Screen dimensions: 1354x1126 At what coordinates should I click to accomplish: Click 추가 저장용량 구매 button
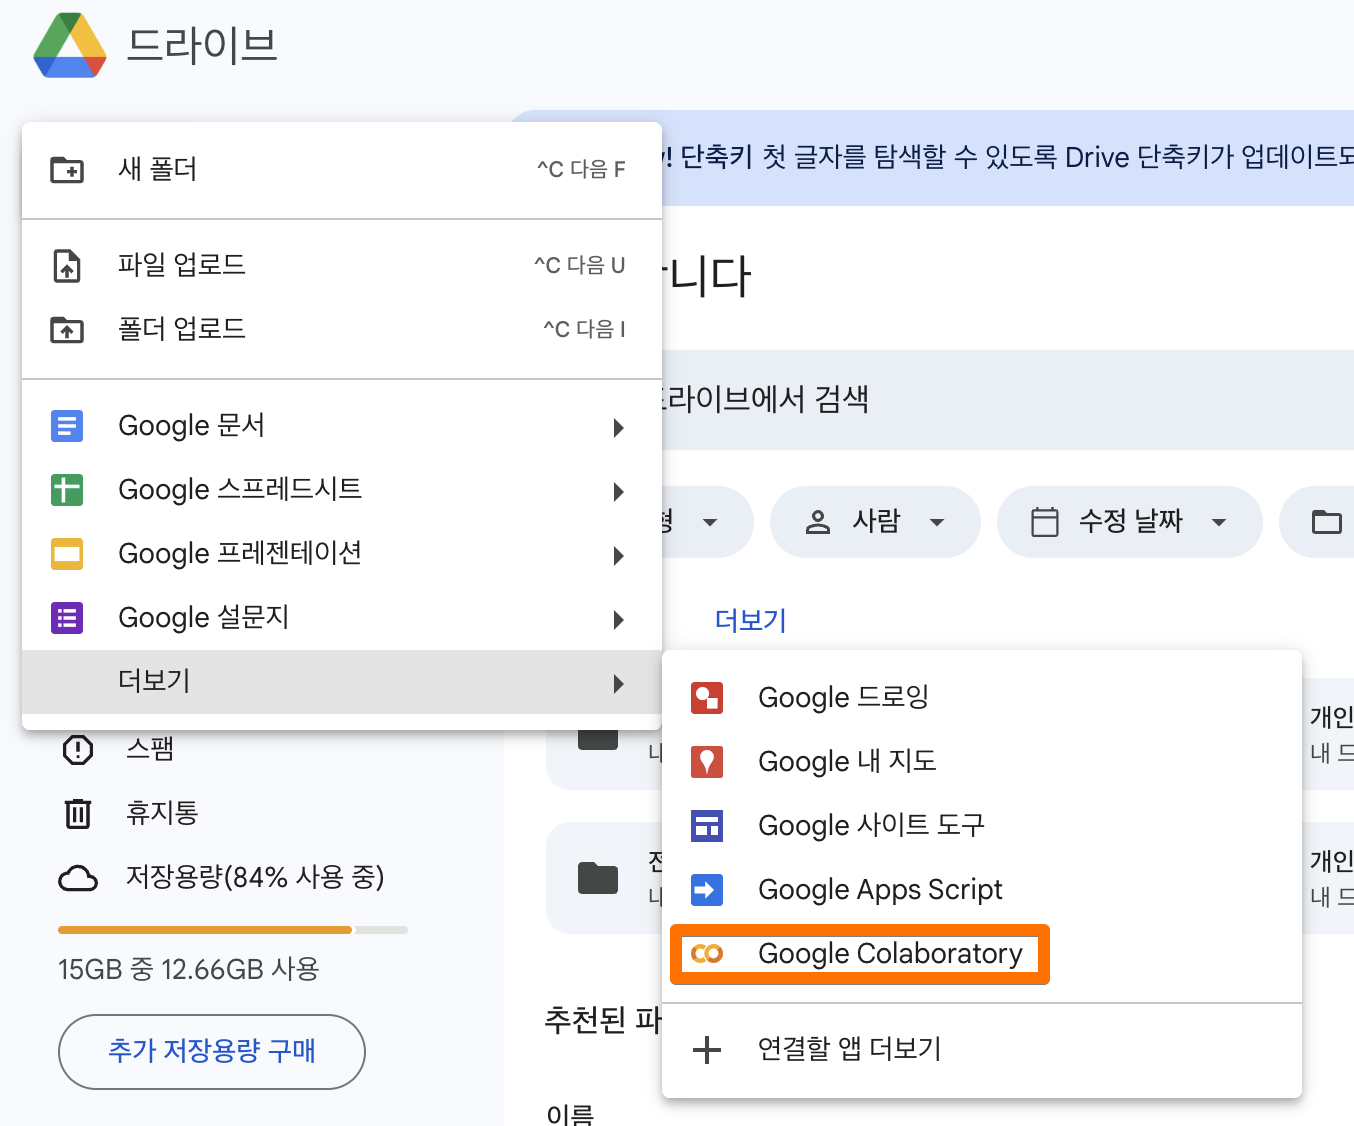[212, 1052]
